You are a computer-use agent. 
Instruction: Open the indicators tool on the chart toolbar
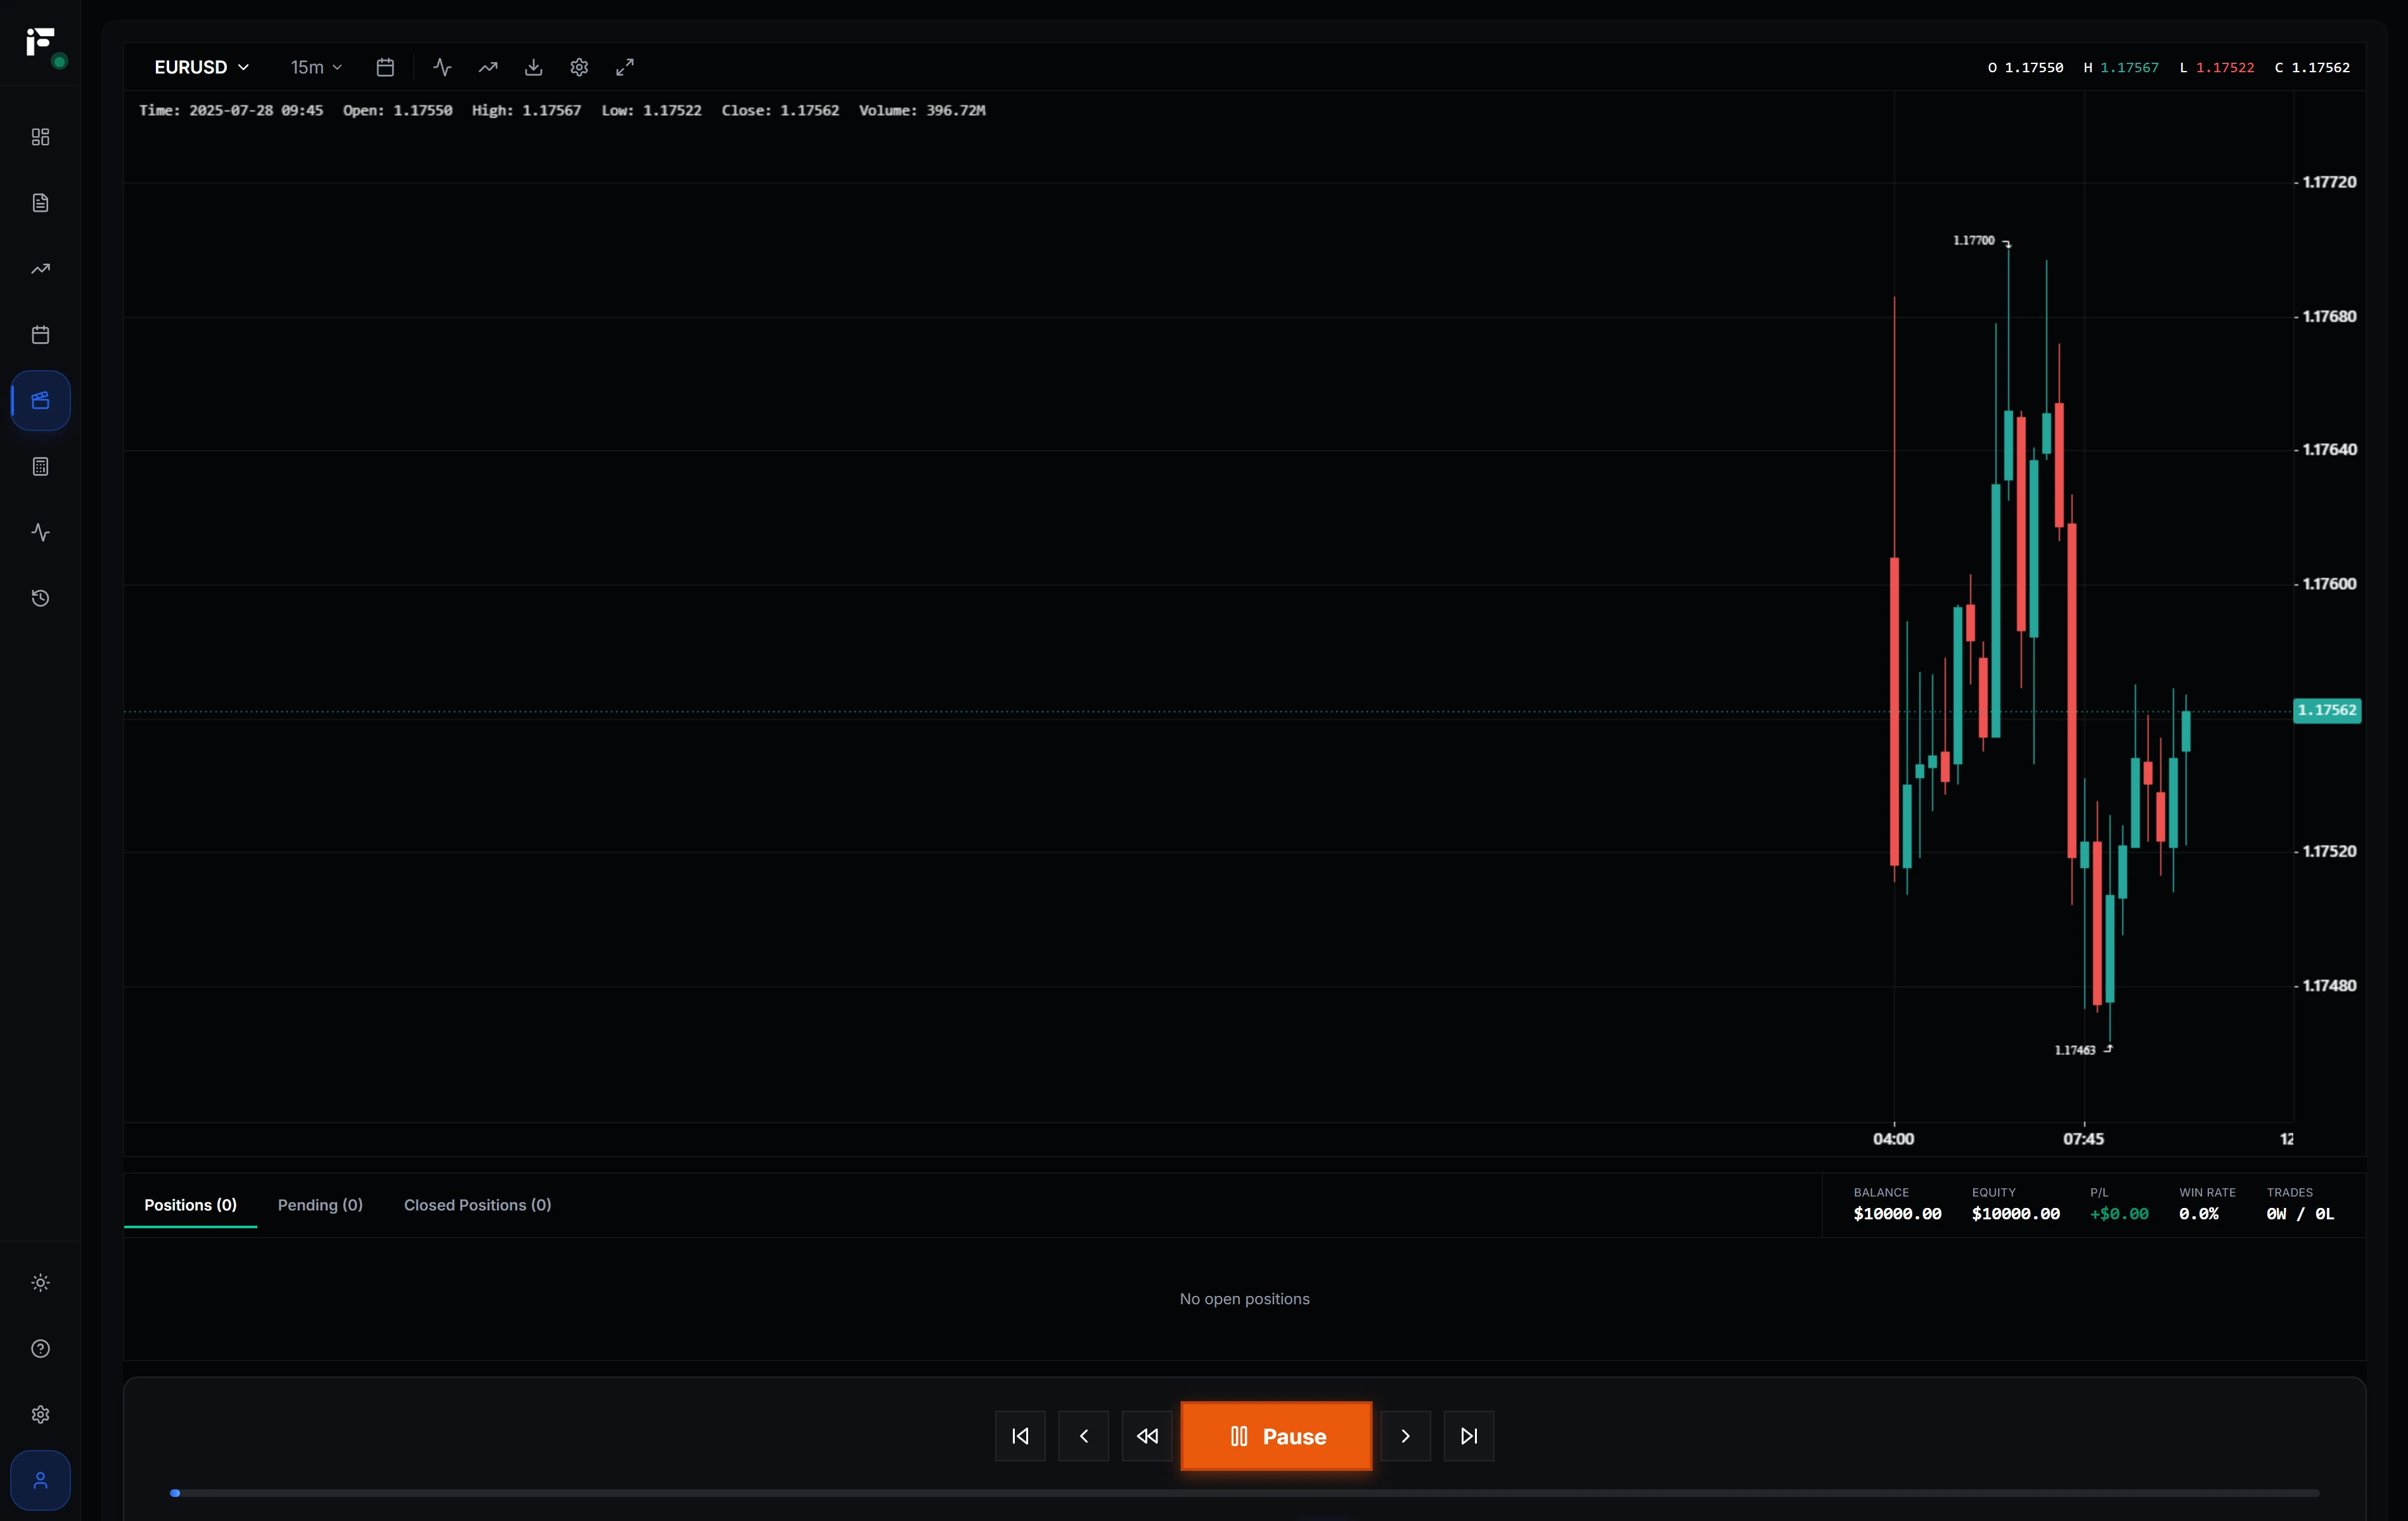(x=442, y=67)
